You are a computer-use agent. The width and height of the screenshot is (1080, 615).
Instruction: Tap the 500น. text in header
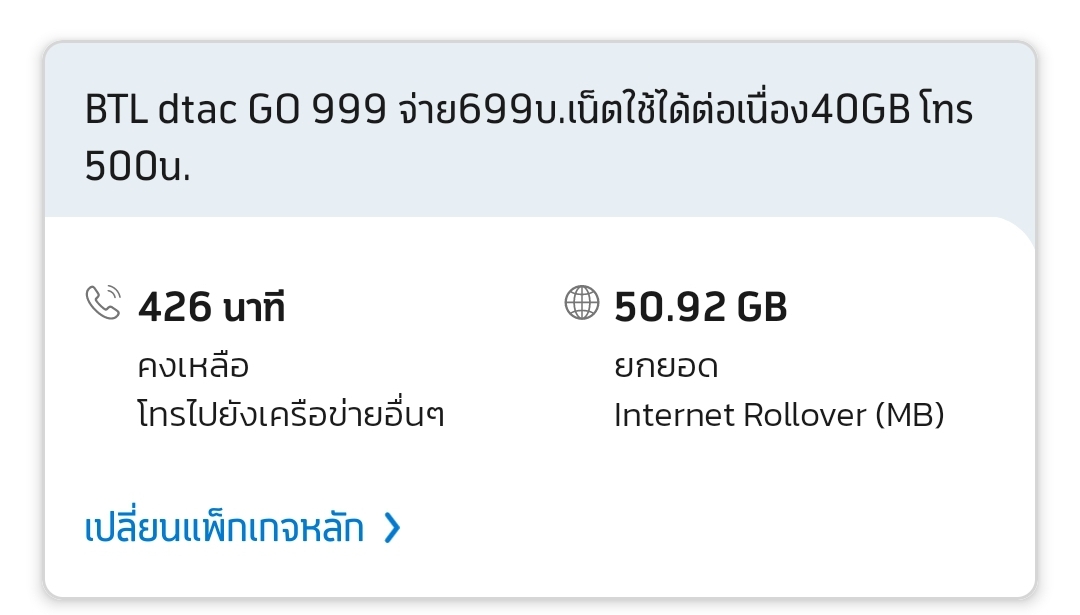[x=137, y=166]
